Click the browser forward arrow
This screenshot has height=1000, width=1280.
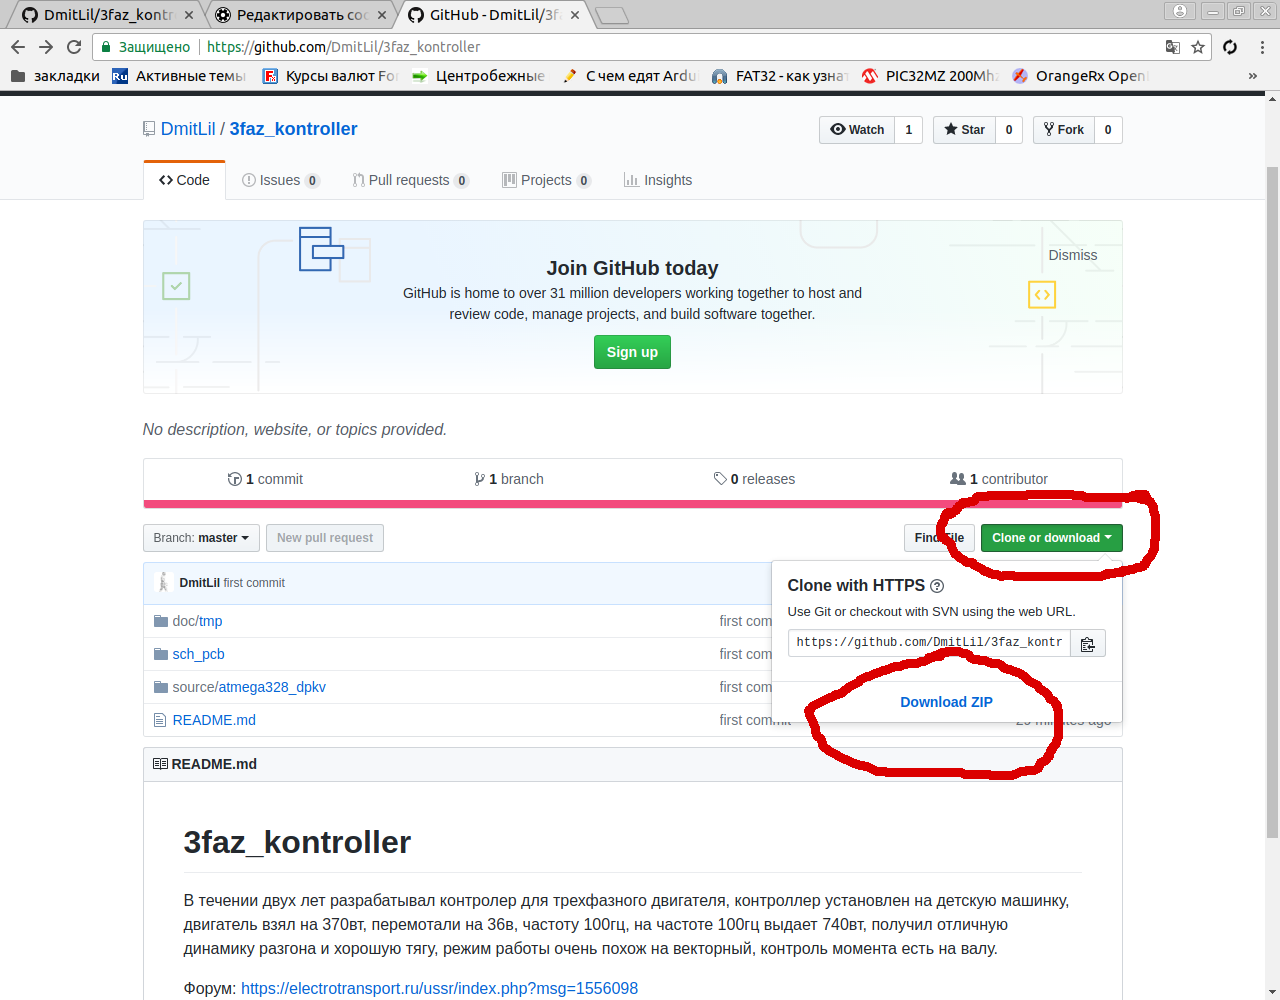(46, 47)
